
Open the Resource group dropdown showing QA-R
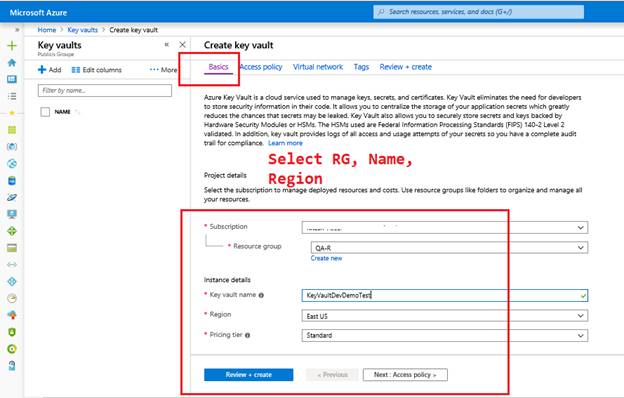(x=449, y=248)
